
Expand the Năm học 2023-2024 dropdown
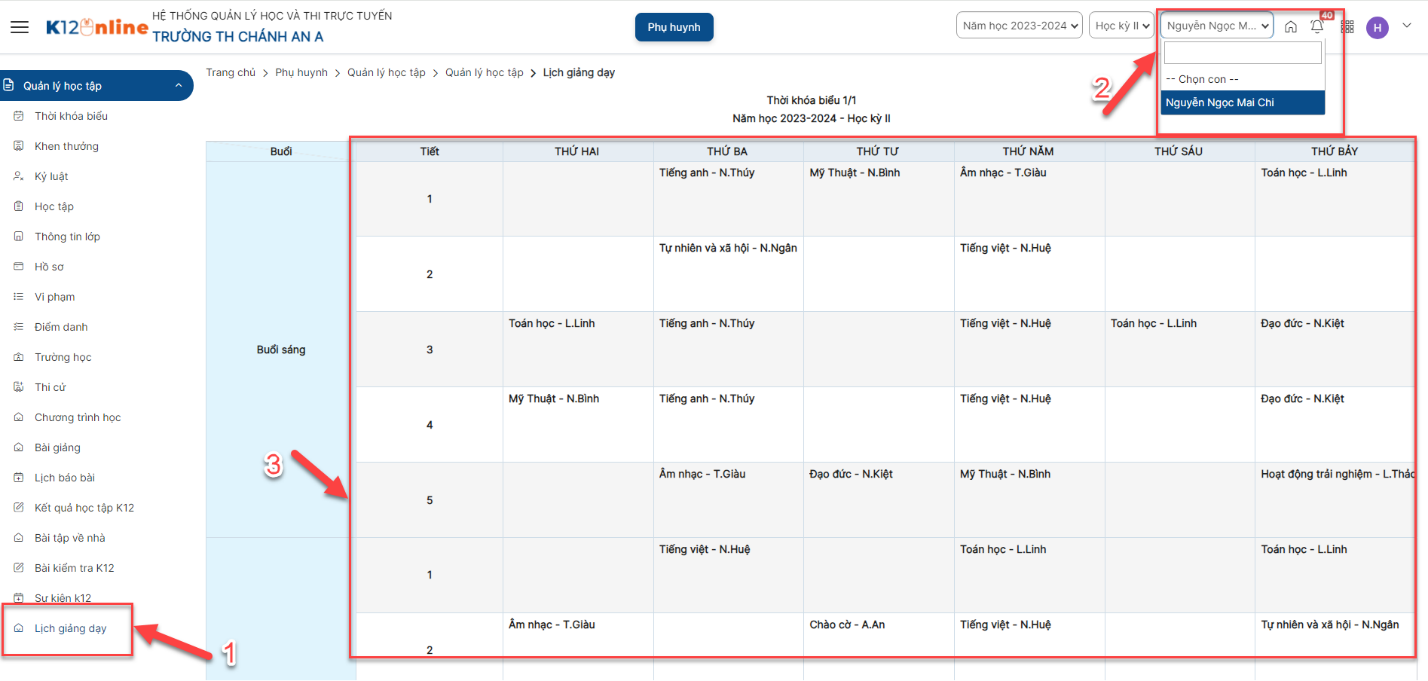coord(1019,26)
